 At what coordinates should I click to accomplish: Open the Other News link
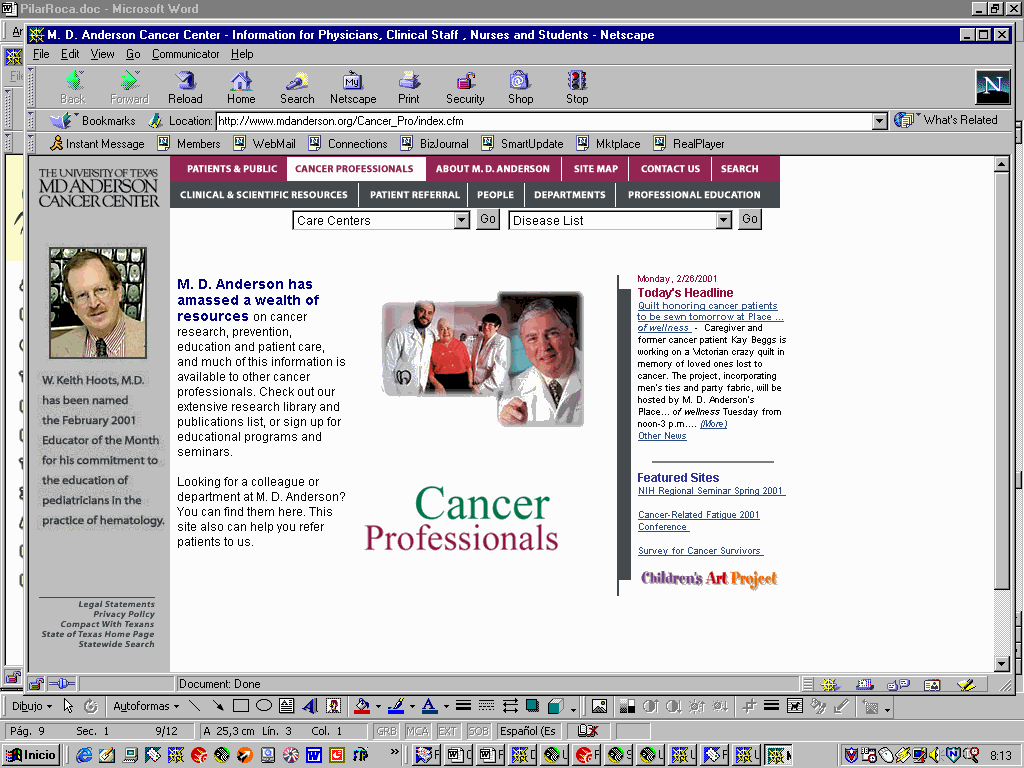(662, 436)
